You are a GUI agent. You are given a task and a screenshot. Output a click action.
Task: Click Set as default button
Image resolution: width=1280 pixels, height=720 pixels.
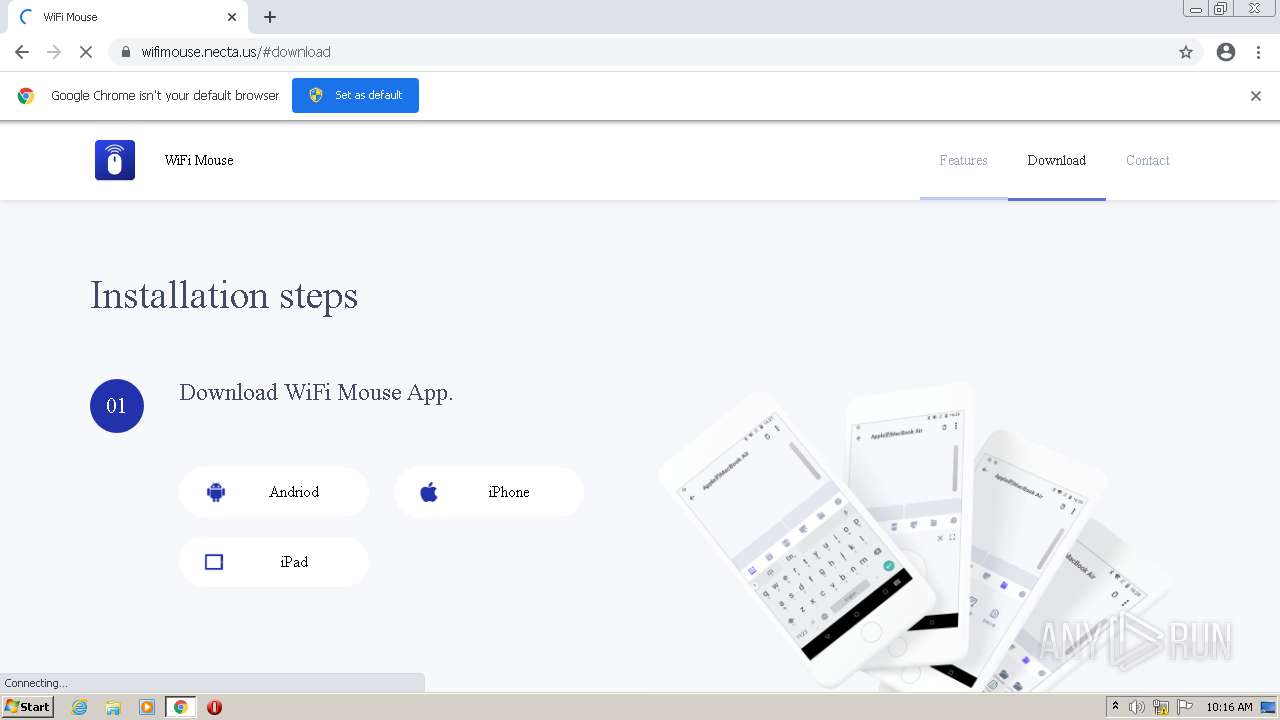(355, 95)
